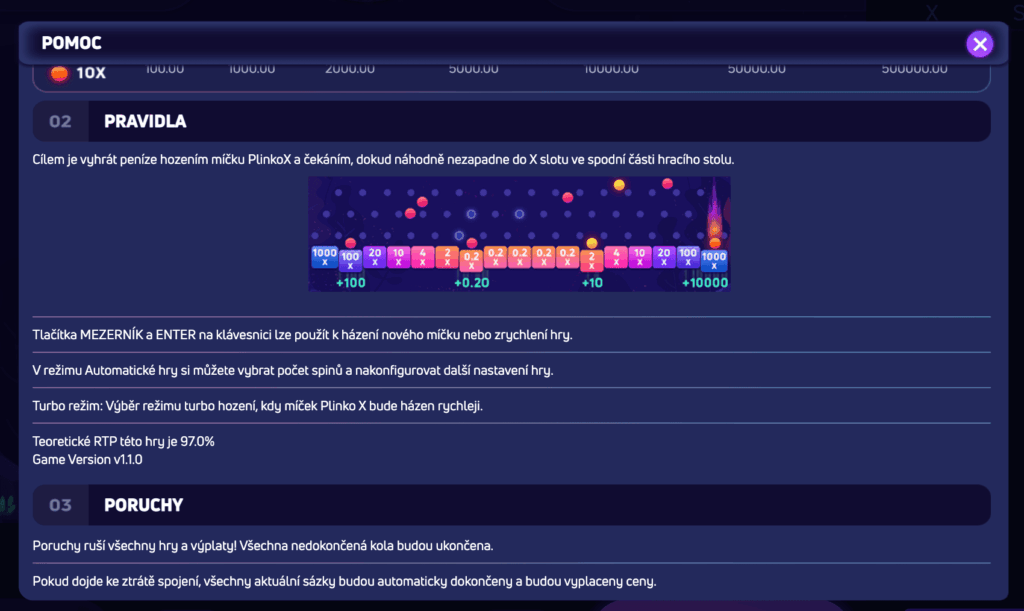Click the POMOC dialog title

(71, 43)
